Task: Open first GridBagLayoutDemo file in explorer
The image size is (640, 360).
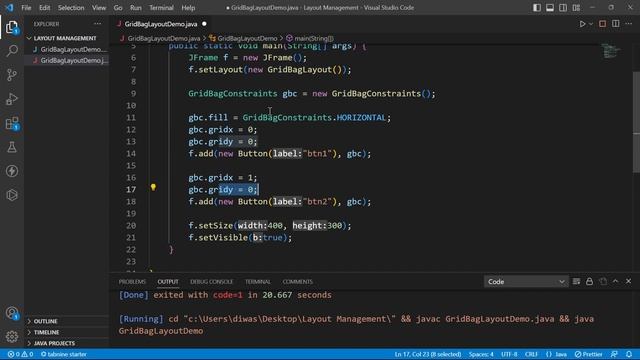Action: pyautogui.click(x=66, y=49)
